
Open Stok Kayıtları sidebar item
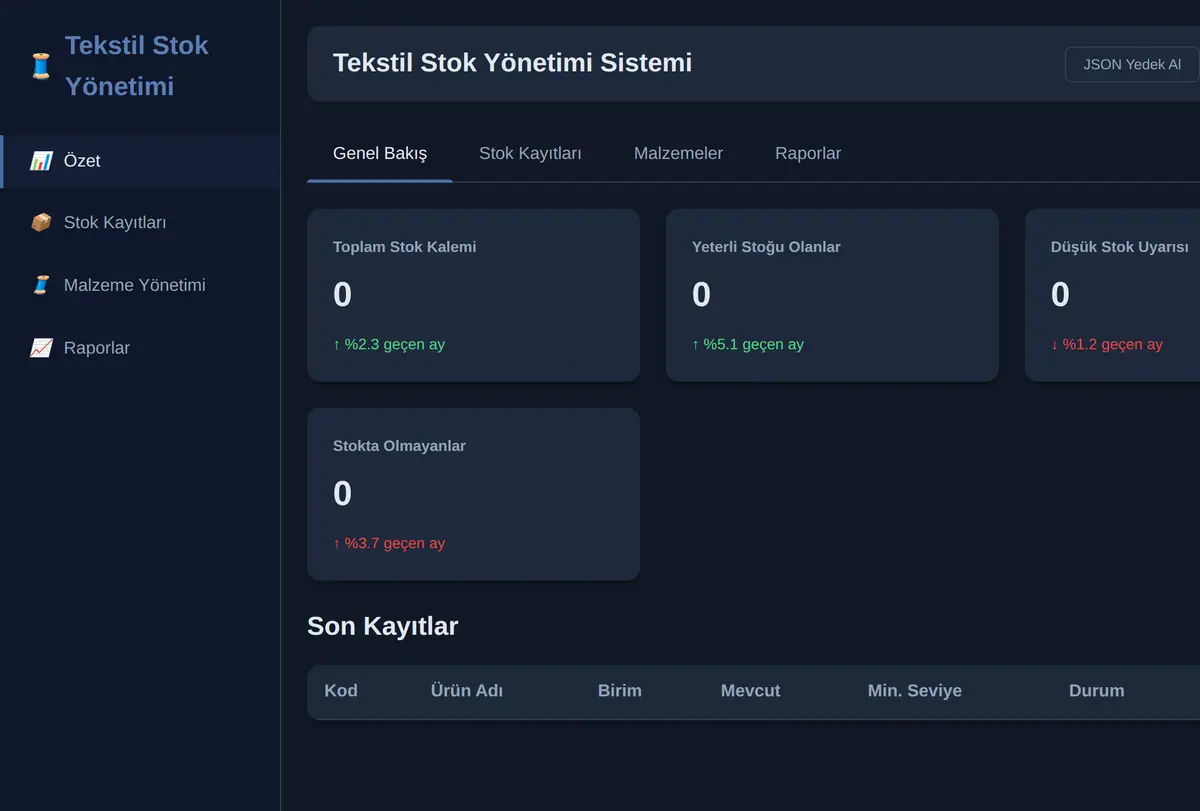[140, 223]
